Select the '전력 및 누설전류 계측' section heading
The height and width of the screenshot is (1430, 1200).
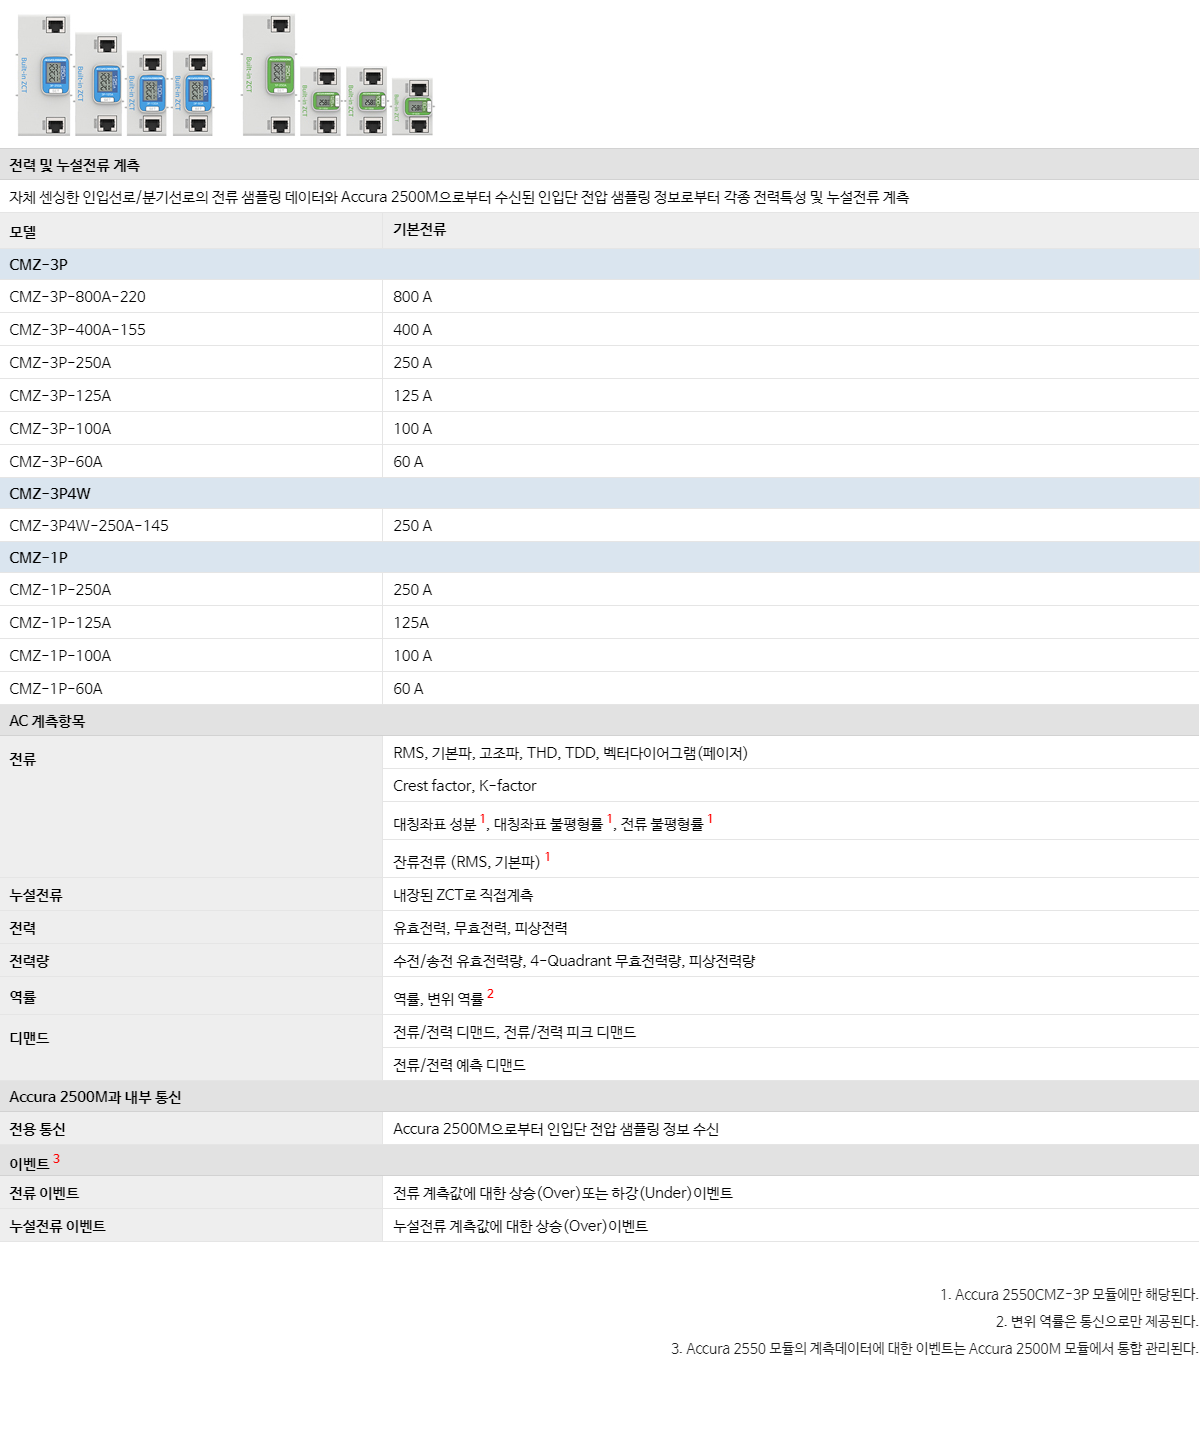pyautogui.click(x=75, y=165)
